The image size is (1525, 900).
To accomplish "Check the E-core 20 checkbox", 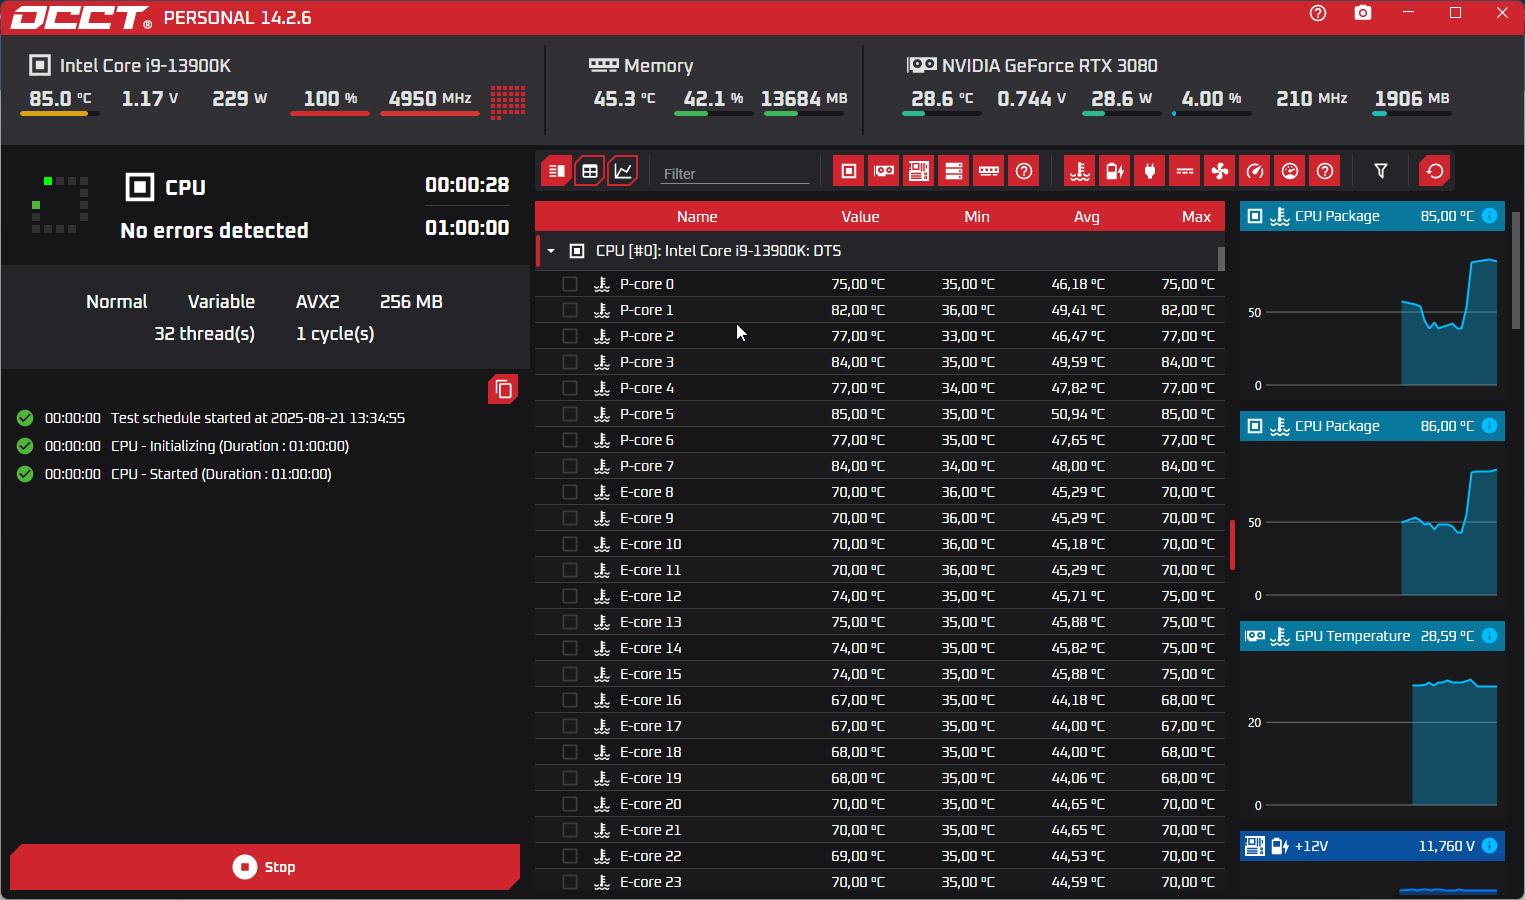I will tap(570, 804).
